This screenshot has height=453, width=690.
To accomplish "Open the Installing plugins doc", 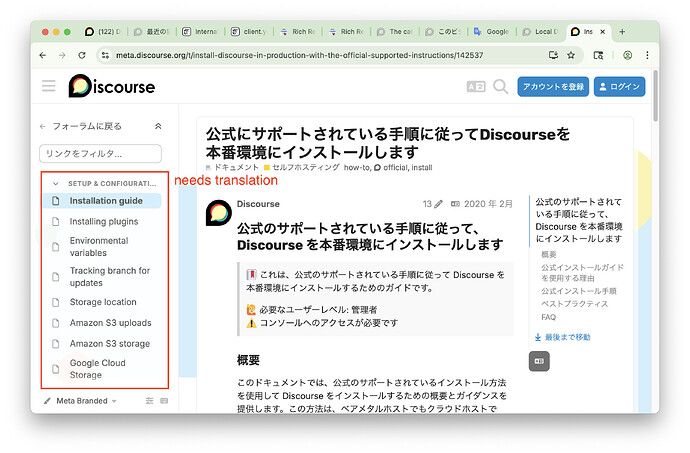I will point(102,221).
